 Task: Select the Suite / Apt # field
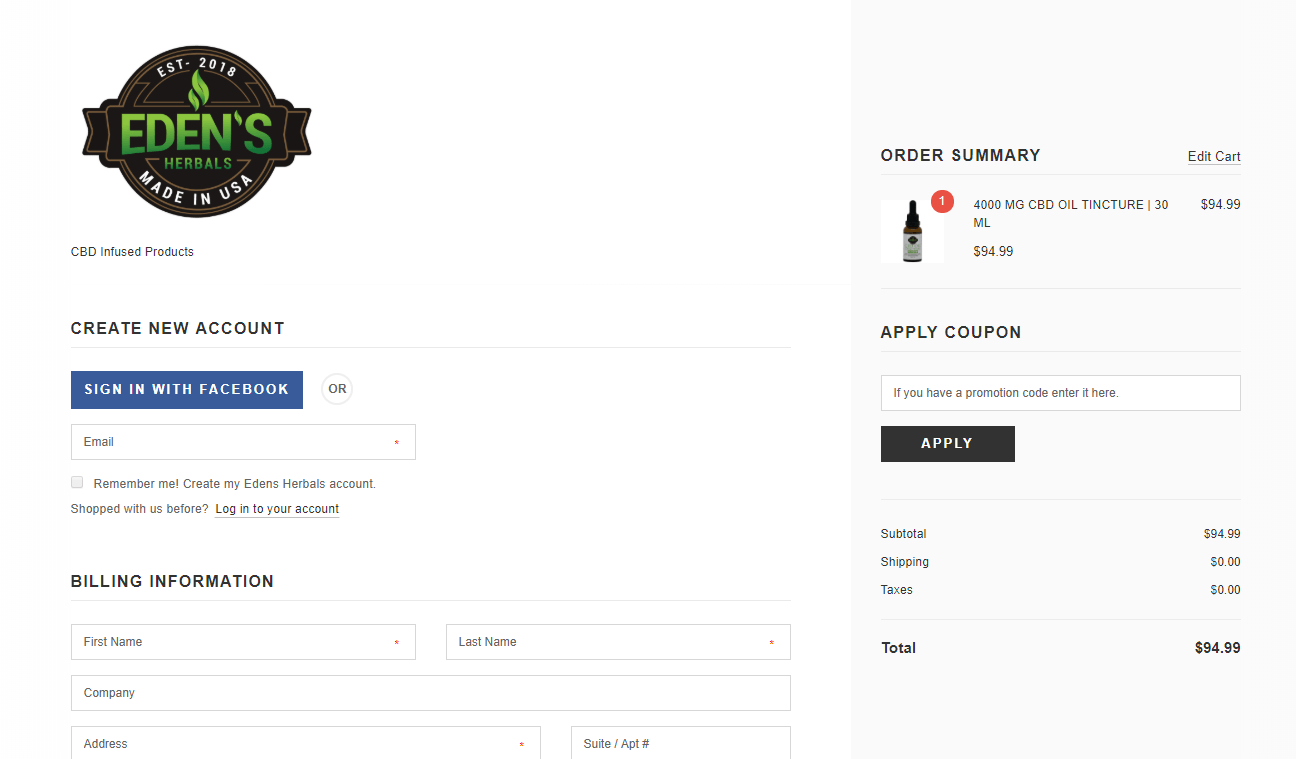click(x=681, y=743)
